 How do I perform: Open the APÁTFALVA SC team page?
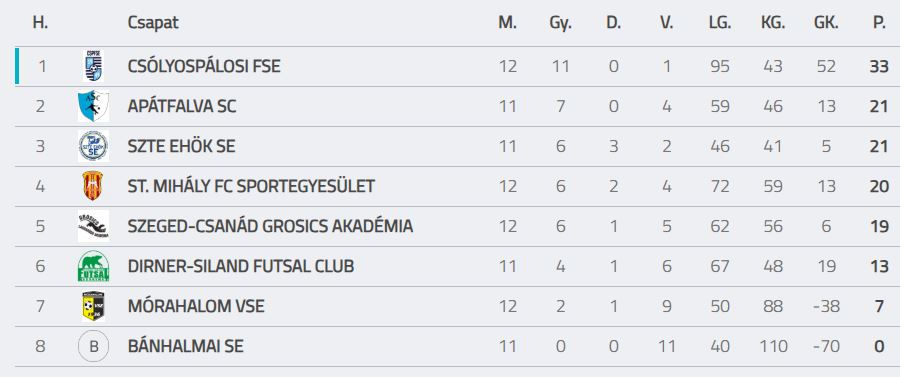coord(182,107)
